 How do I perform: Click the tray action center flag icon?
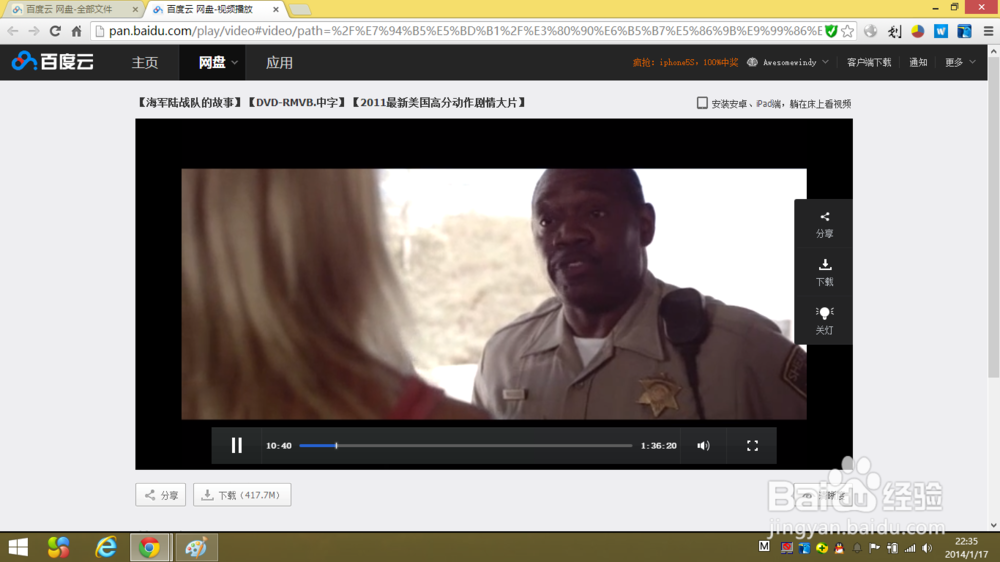[874, 548]
